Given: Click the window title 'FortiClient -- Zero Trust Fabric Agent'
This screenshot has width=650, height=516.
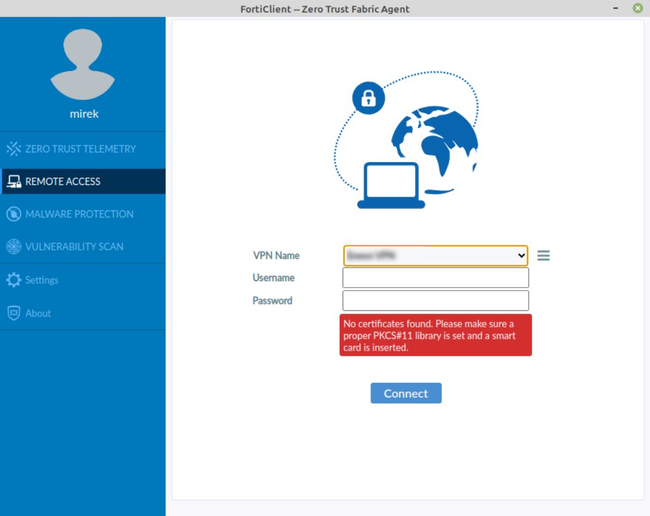Looking at the screenshot, I should tap(325, 9).
